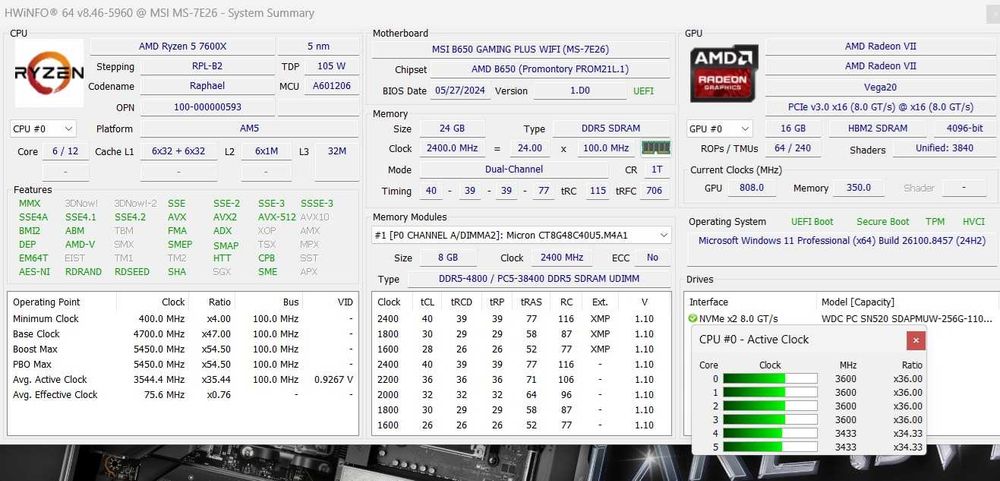This screenshot has height=481, width=1000.
Task: Select the Boost Max operating point row
Action: click(x=183, y=349)
